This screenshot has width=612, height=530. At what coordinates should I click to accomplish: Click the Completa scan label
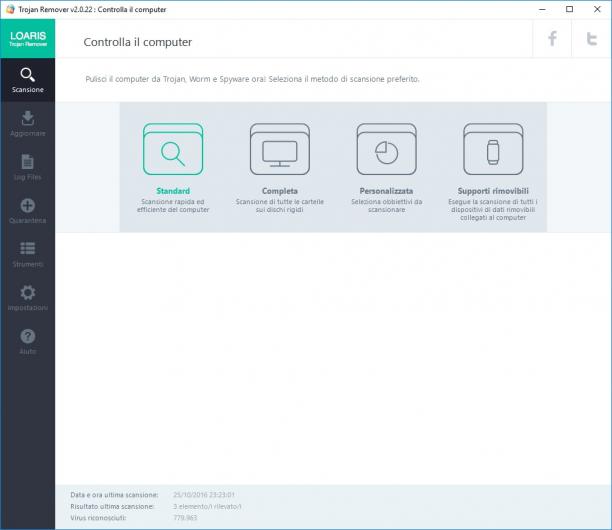click(280, 191)
